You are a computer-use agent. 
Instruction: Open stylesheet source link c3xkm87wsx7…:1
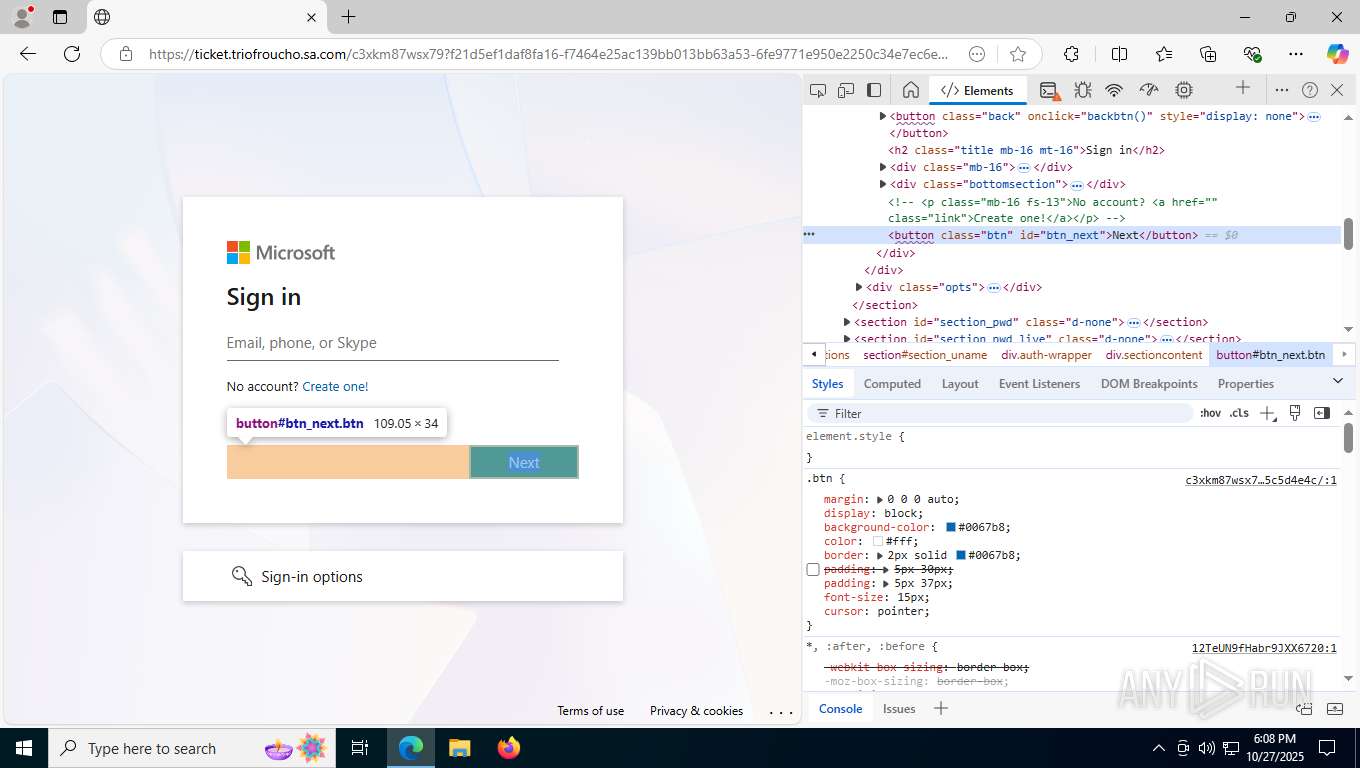1260,480
